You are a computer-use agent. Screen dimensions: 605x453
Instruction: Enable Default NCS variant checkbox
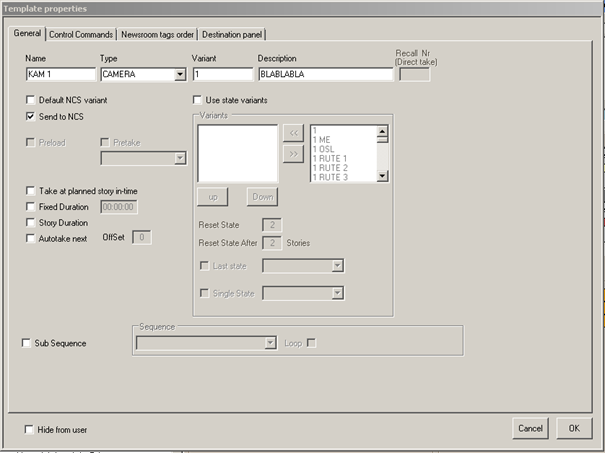[x=30, y=100]
